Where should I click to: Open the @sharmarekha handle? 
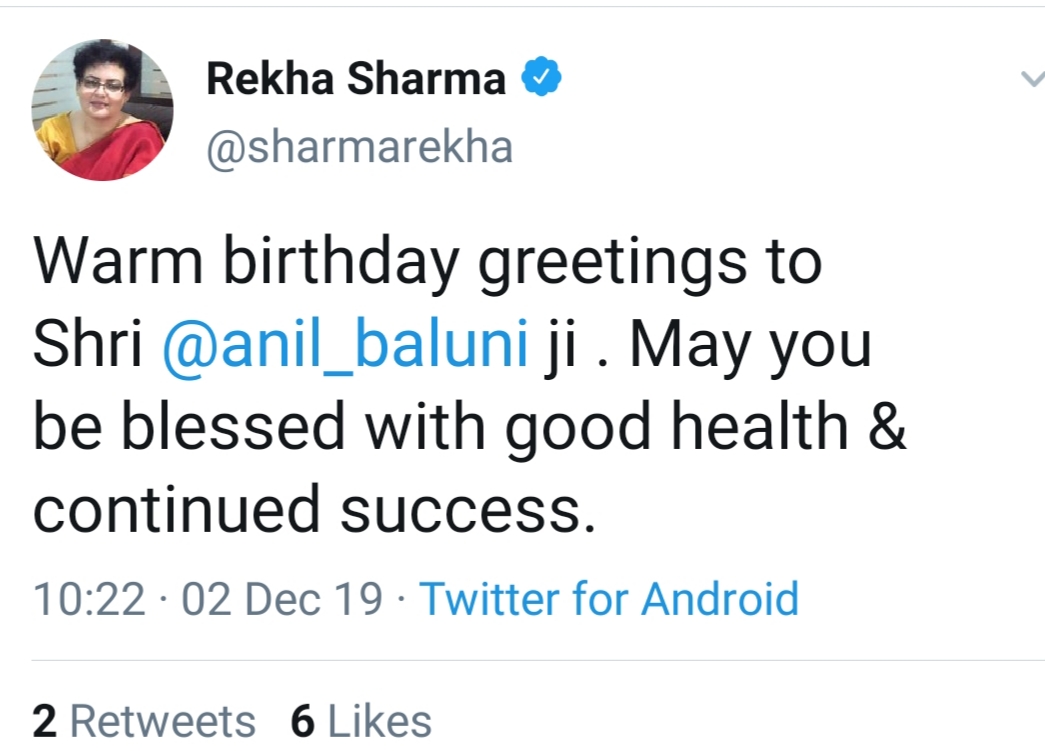(359, 147)
